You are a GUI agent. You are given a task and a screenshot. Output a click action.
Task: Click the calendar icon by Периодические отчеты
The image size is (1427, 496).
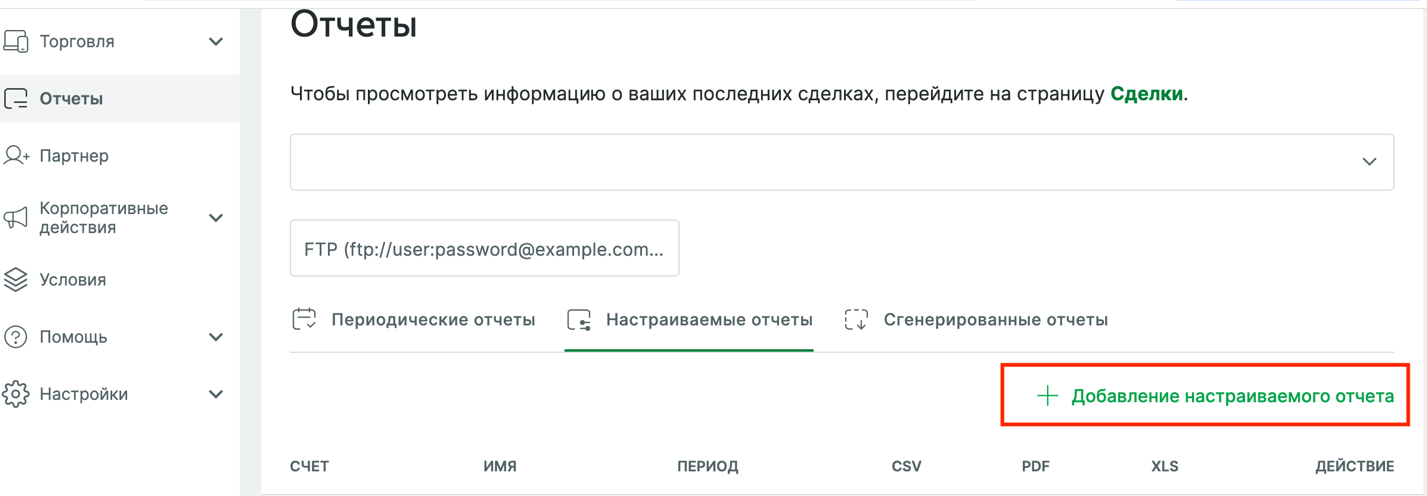[304, 320]
